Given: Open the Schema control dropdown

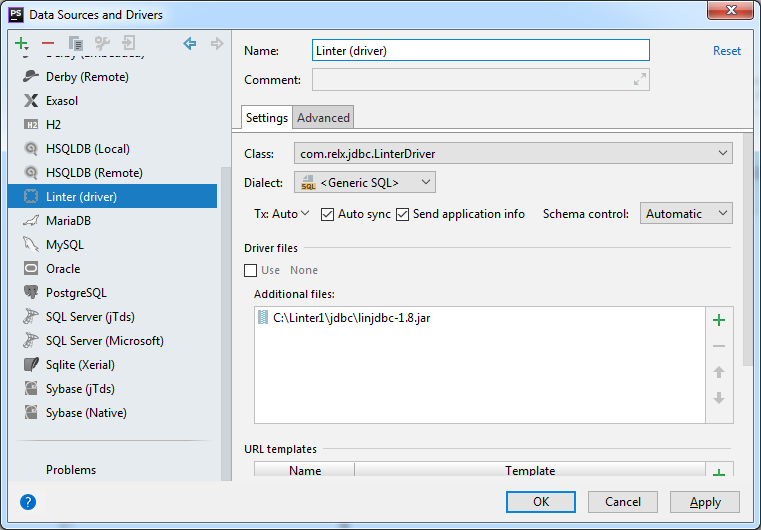Looking at the screenshot, I should point(686,214).
